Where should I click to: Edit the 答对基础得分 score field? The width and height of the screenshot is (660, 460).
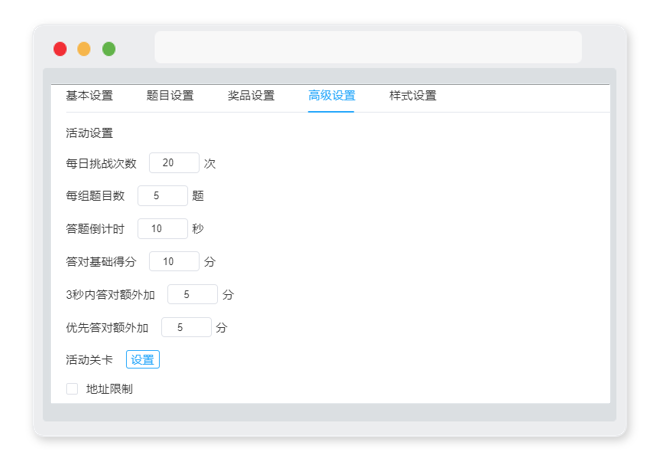174,261
